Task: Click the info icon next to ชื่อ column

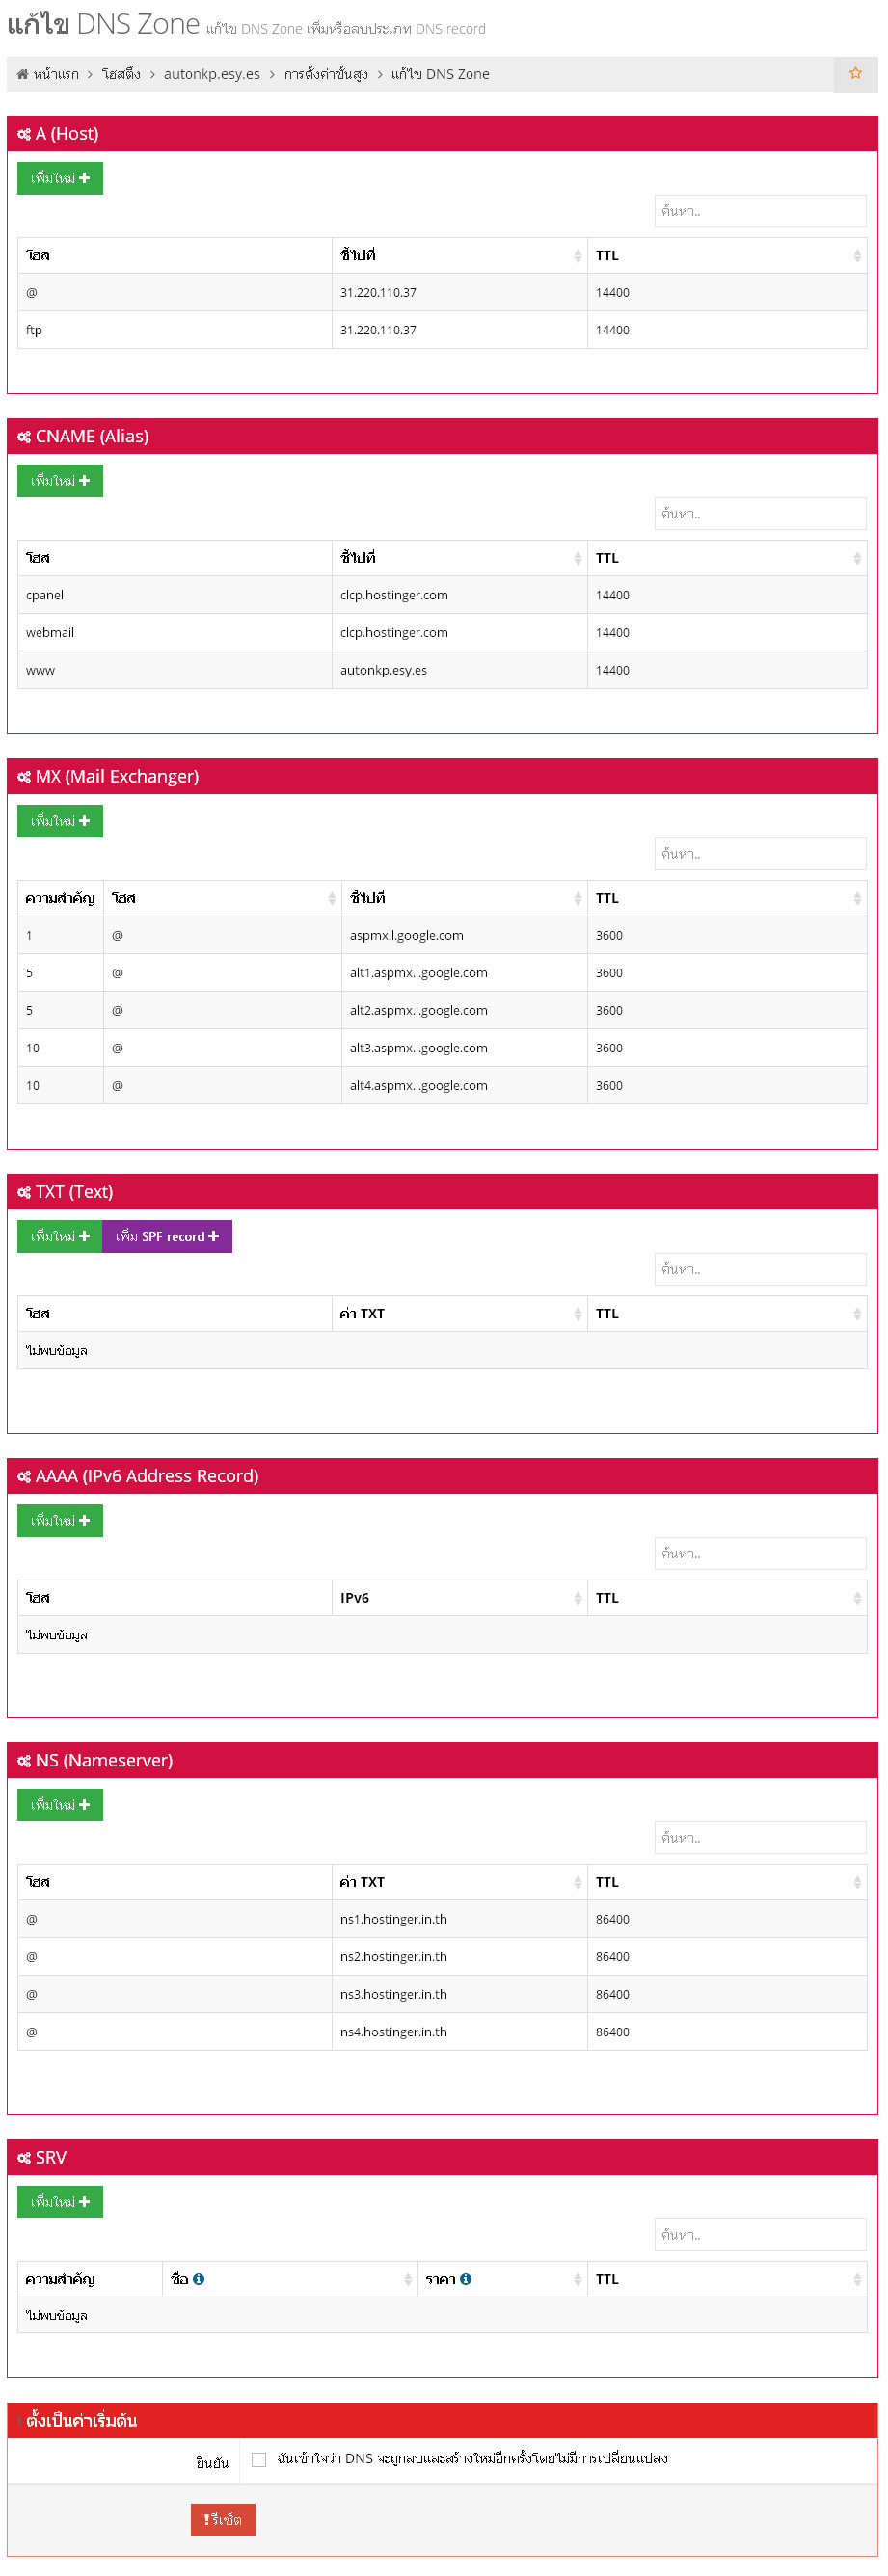Action: tap(199, 2279)
